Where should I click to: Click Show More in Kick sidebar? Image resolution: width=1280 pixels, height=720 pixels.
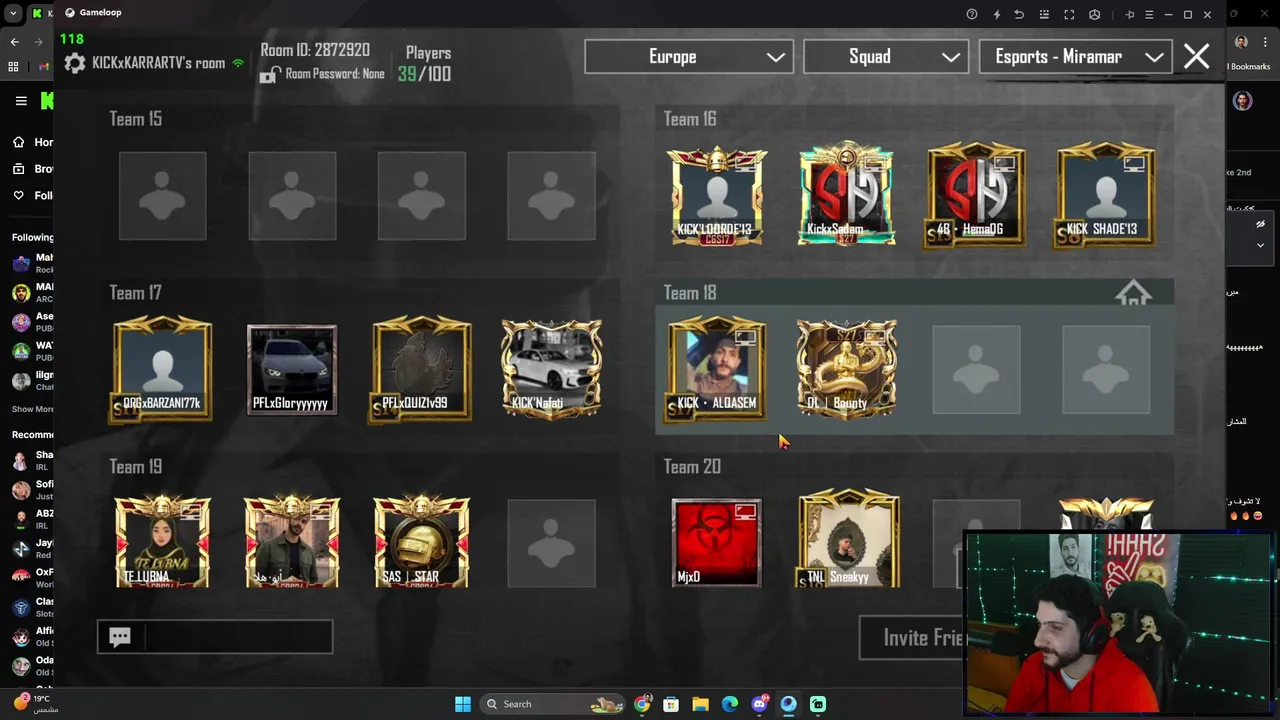point(33,409)
